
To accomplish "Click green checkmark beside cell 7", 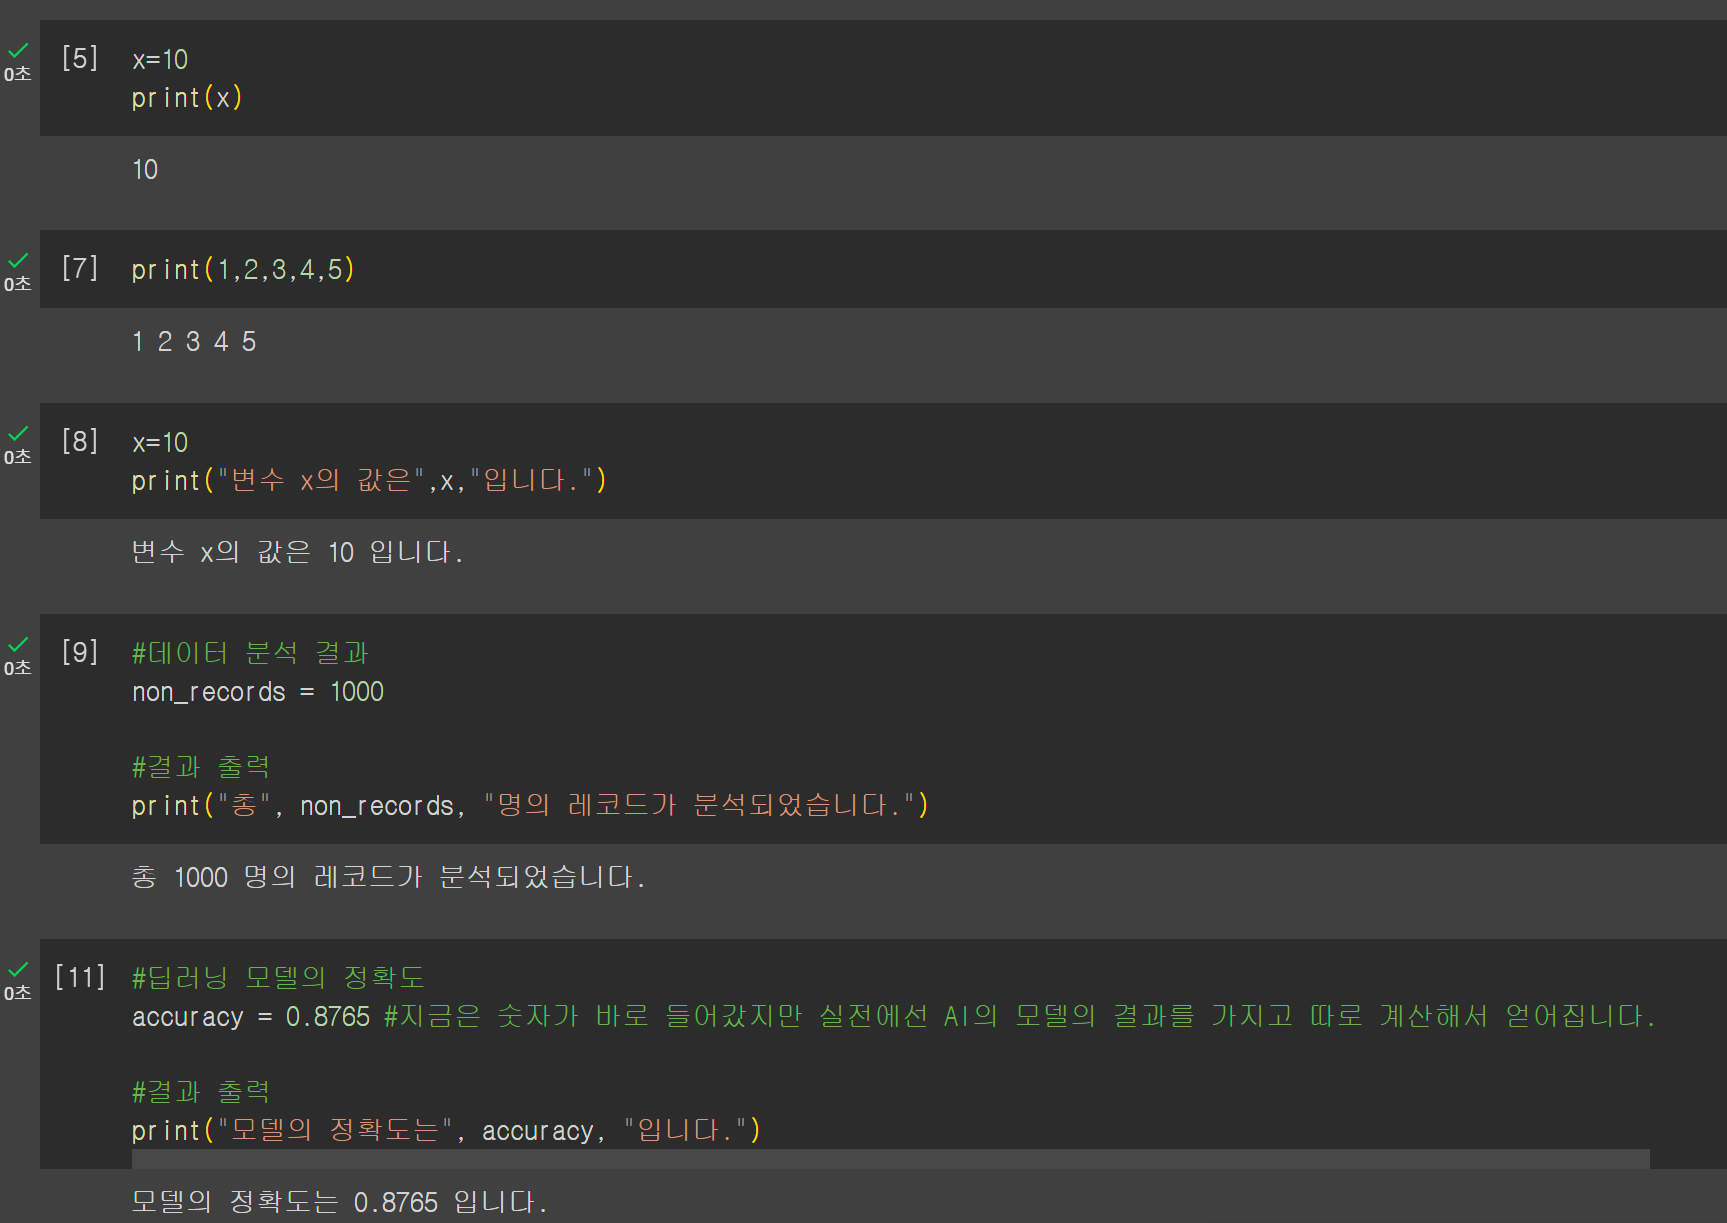I will click(18, 260).
